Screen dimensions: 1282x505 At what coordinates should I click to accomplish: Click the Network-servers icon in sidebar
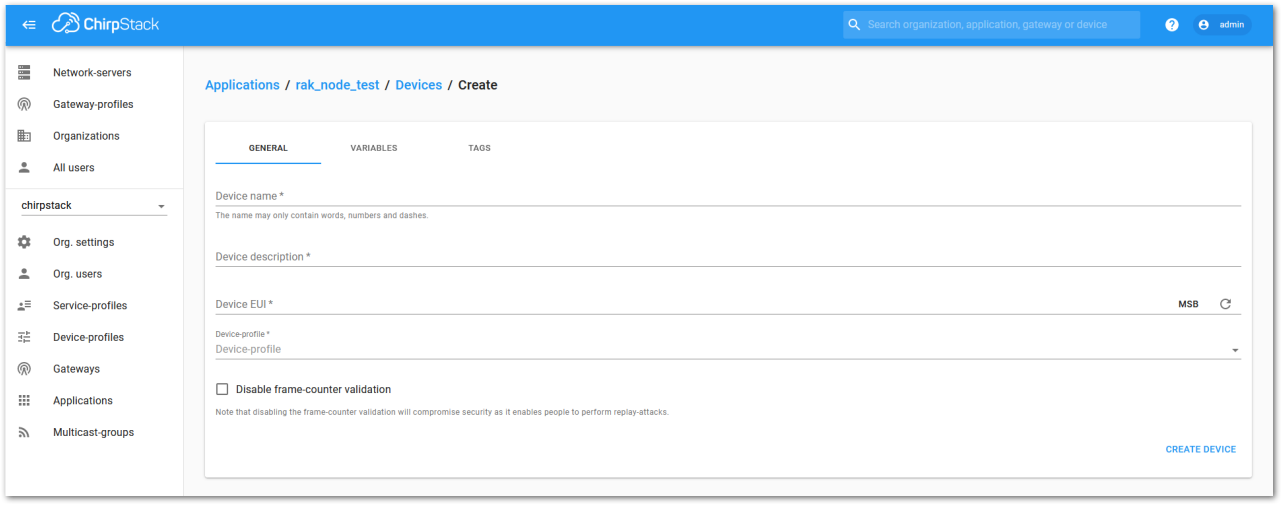point(25,72)
